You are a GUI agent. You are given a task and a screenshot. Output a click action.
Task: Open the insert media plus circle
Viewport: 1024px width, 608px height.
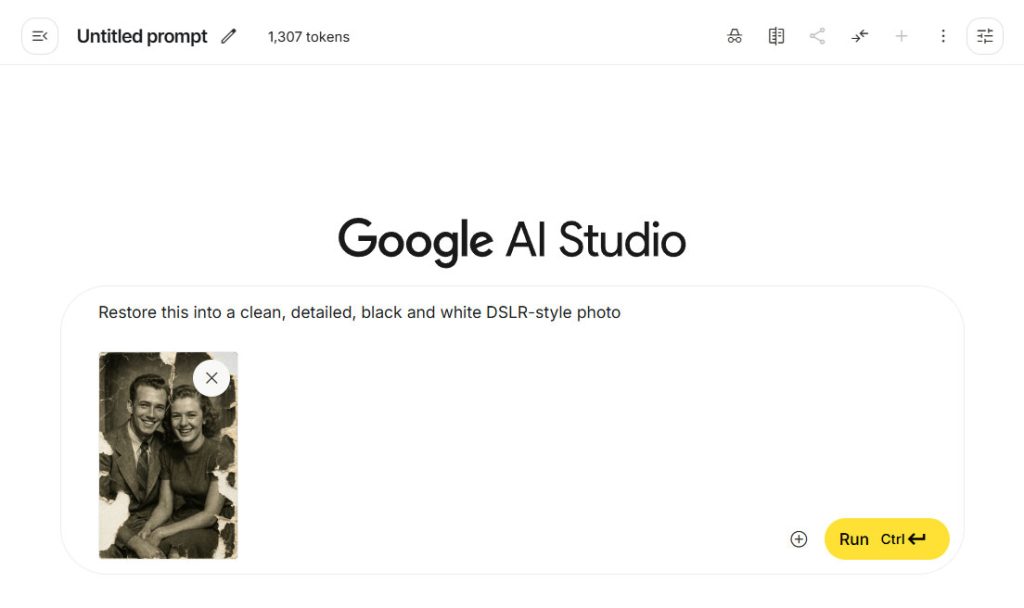click(798, 539)
